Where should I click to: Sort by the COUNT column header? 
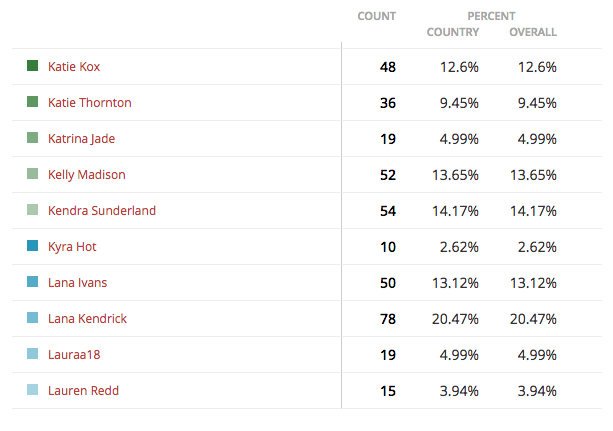point(376,16)
